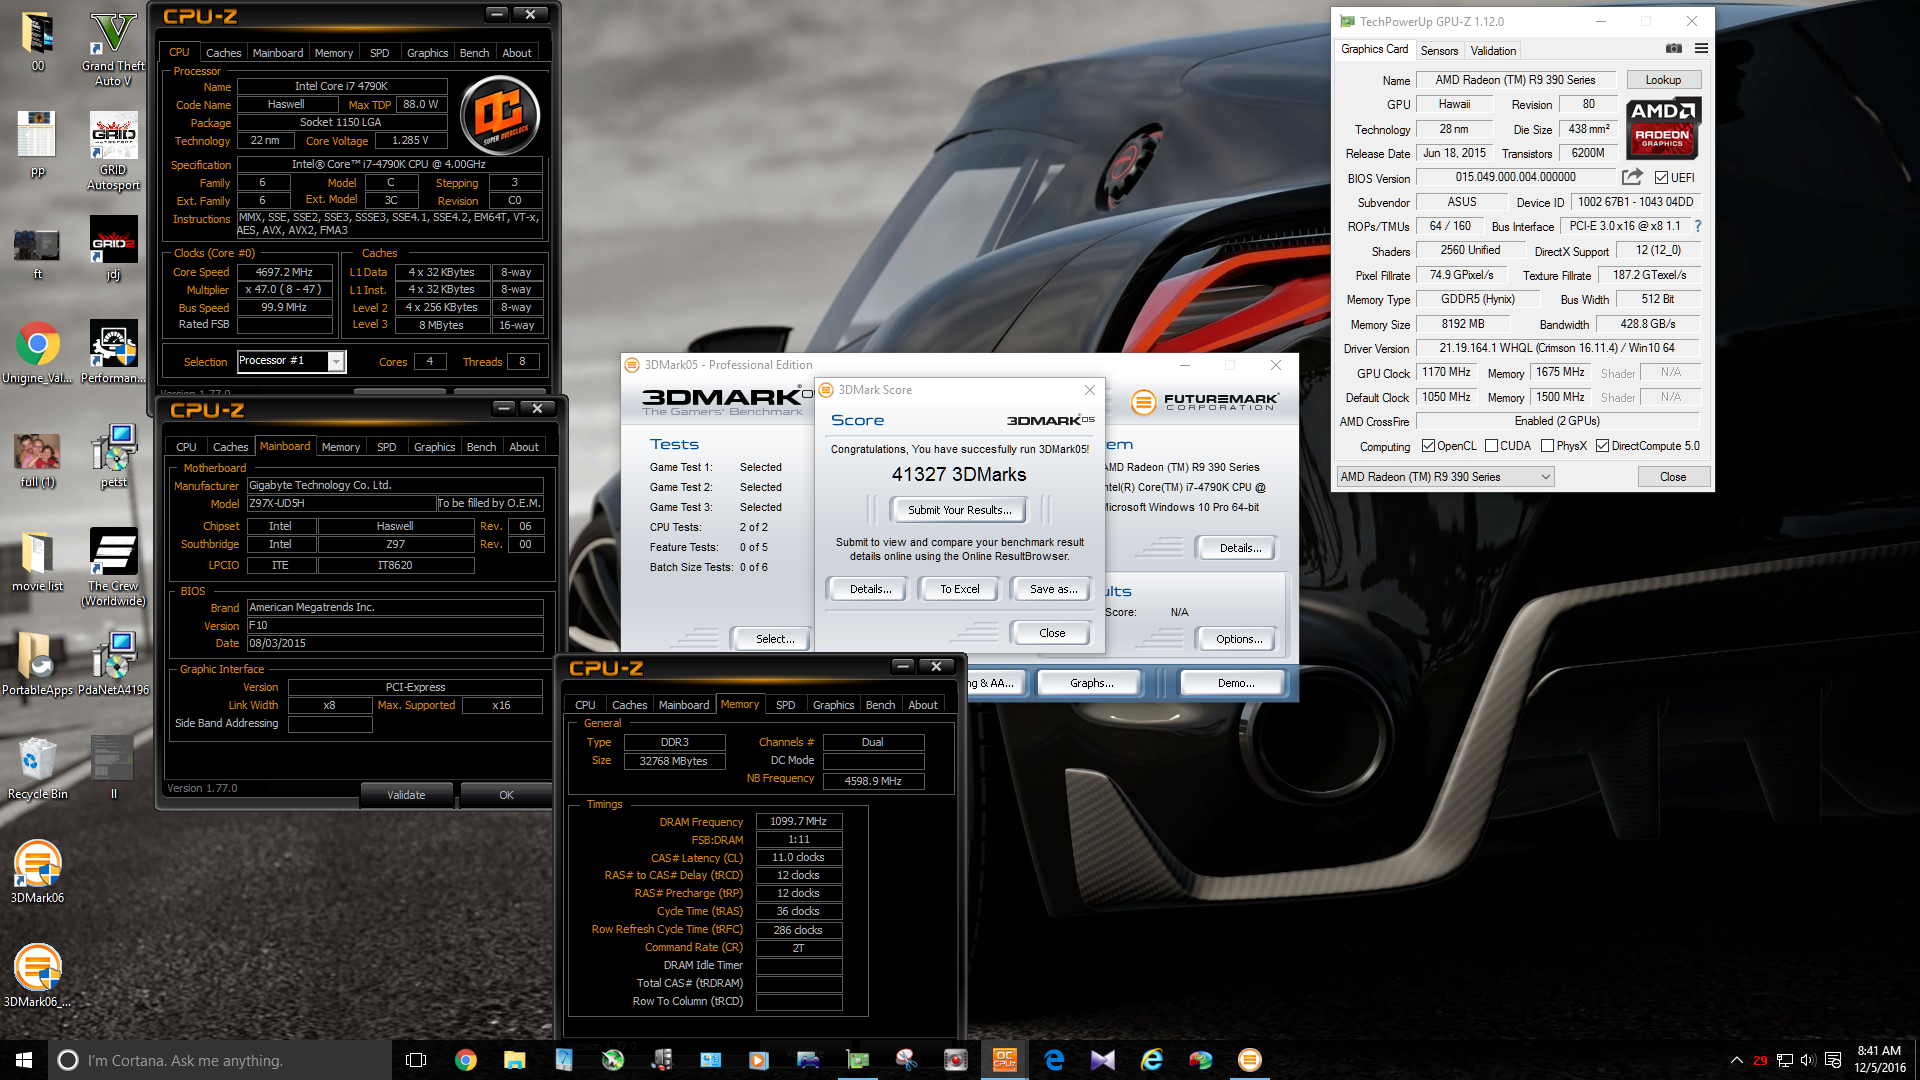Image resolution: width=1920 pixels, height=1080 pixels.
Task: Open the Validation tab in GPU-Z
Action: coord(1493,51)
